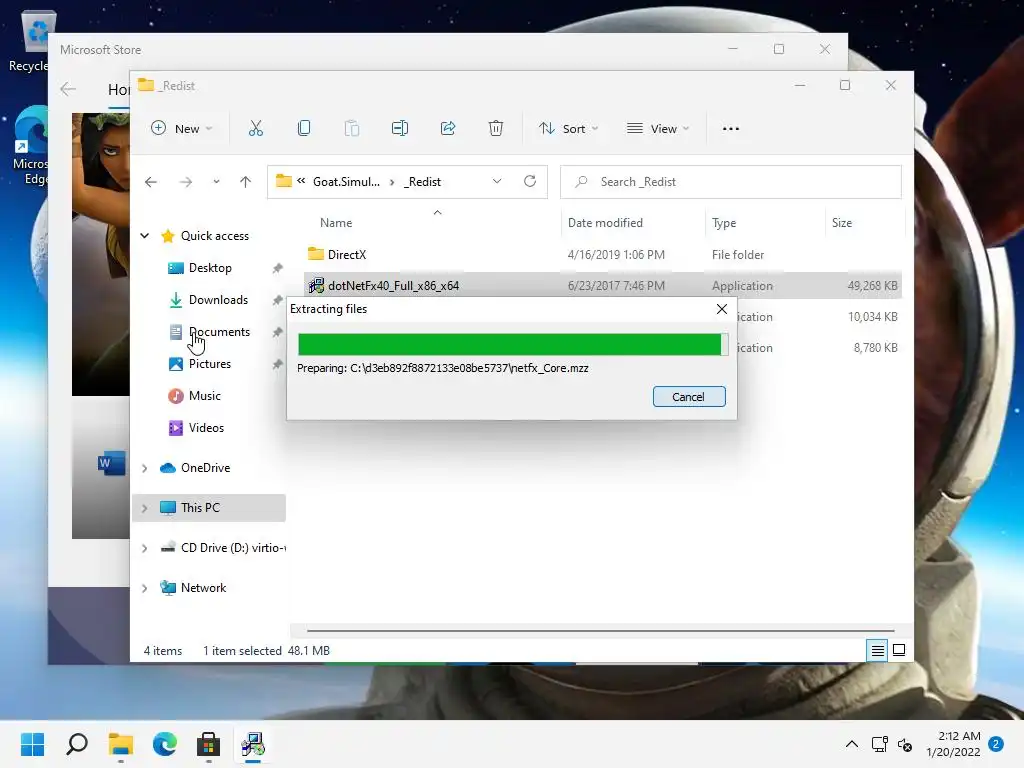Launch Microsoft Edge from taskbar
This screenshot has width=1024, height=768.
(x=165, y=744)
